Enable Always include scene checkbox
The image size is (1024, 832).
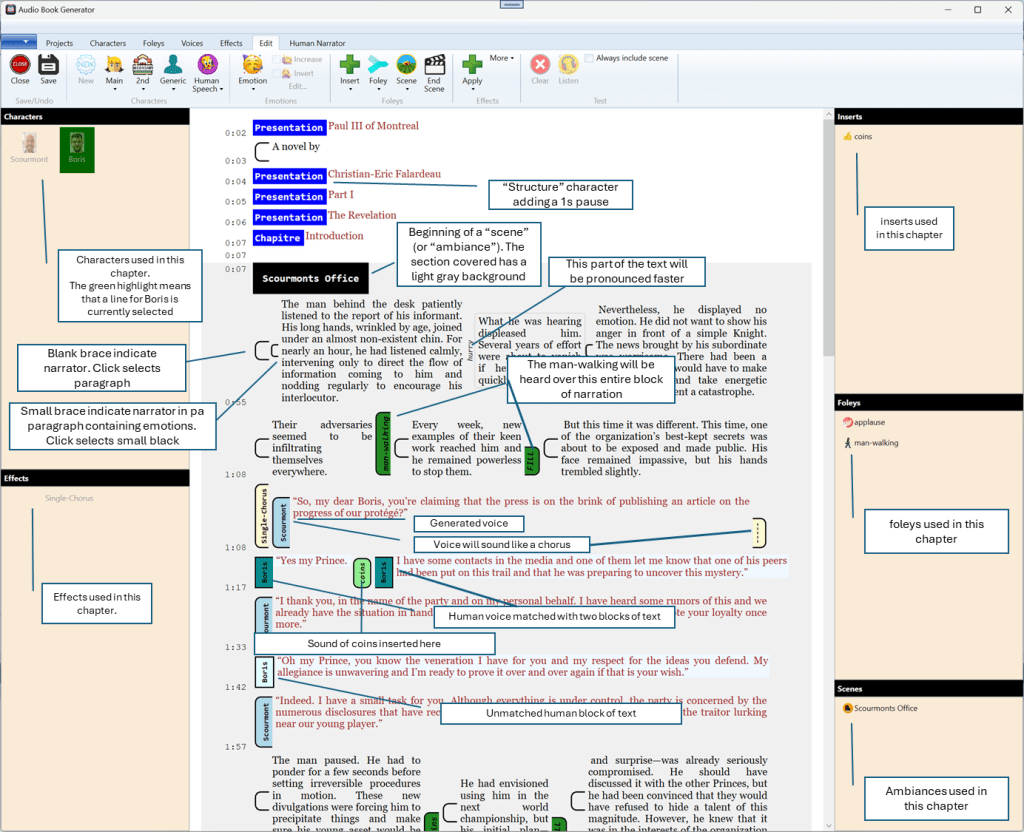(589, 58)
